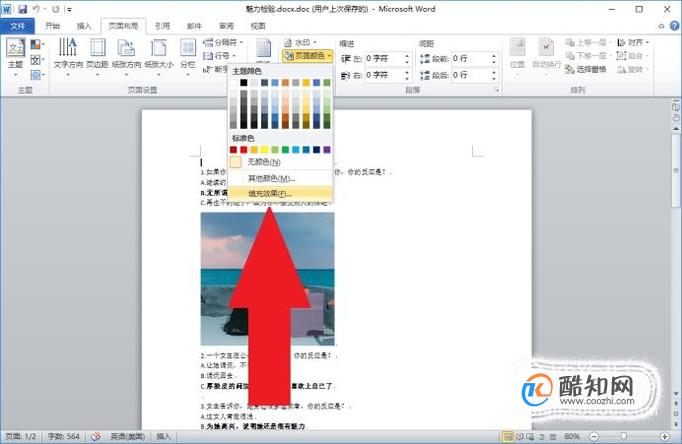Click the zoom out minus button
The image size is (682, 444).
coord(595,436)
